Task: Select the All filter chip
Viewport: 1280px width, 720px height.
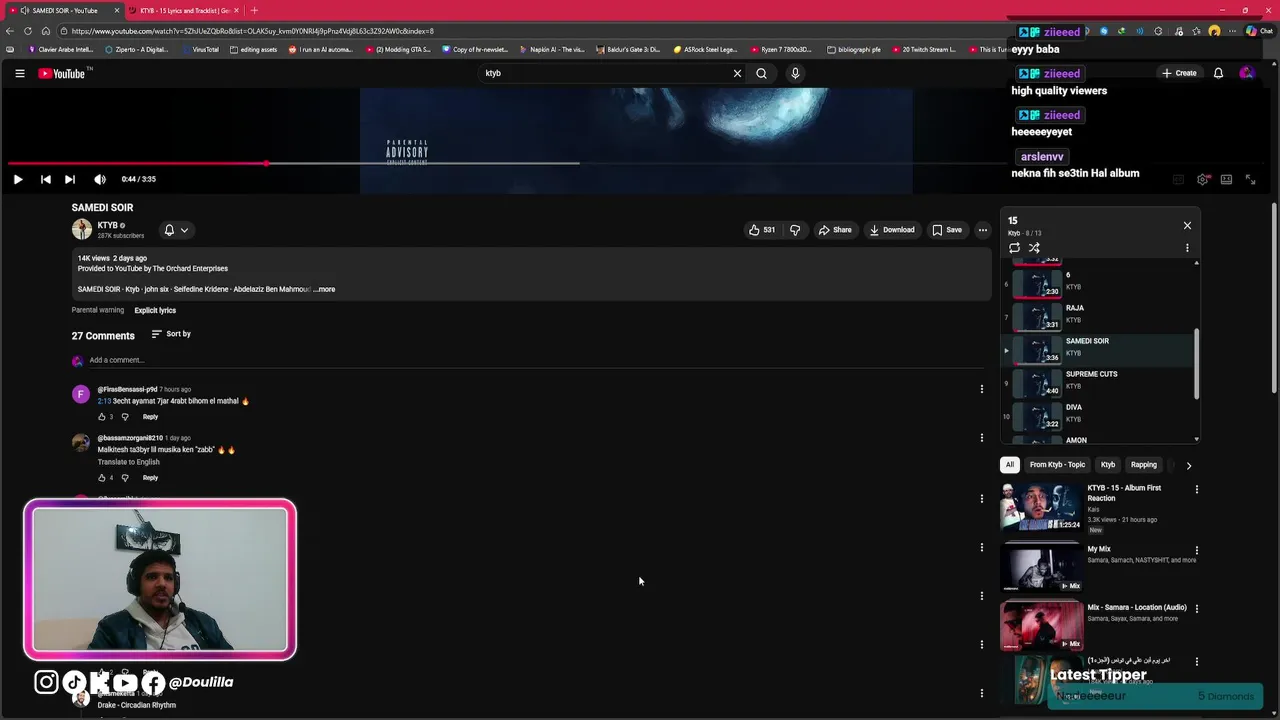Action: pos(1010,465)
